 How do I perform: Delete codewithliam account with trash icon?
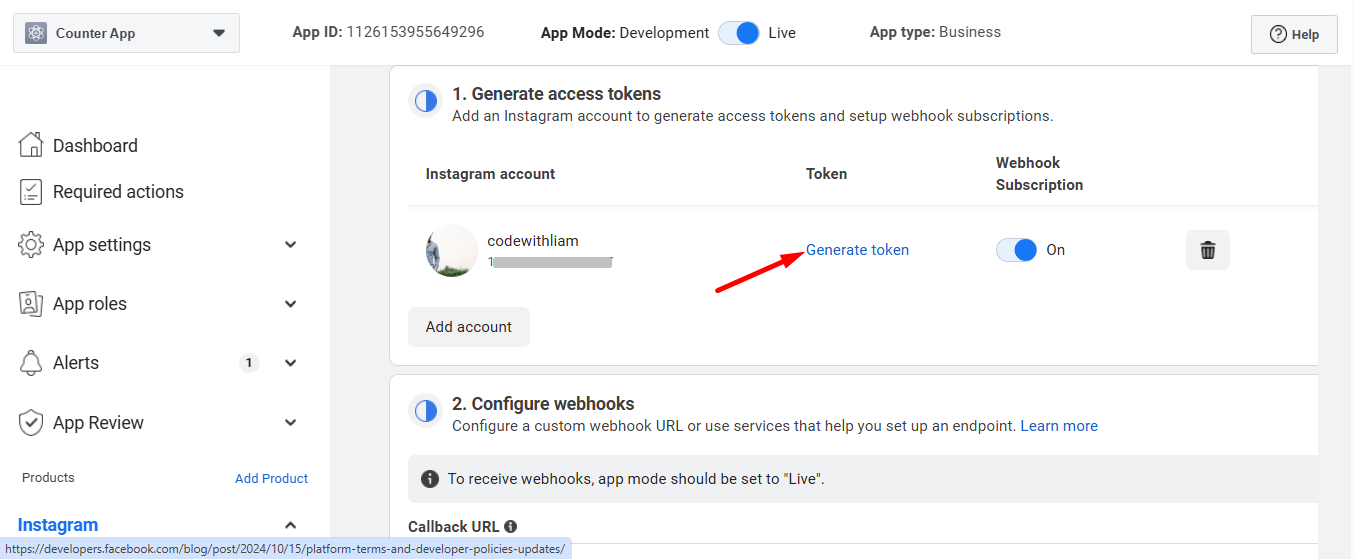(1208, 250)
